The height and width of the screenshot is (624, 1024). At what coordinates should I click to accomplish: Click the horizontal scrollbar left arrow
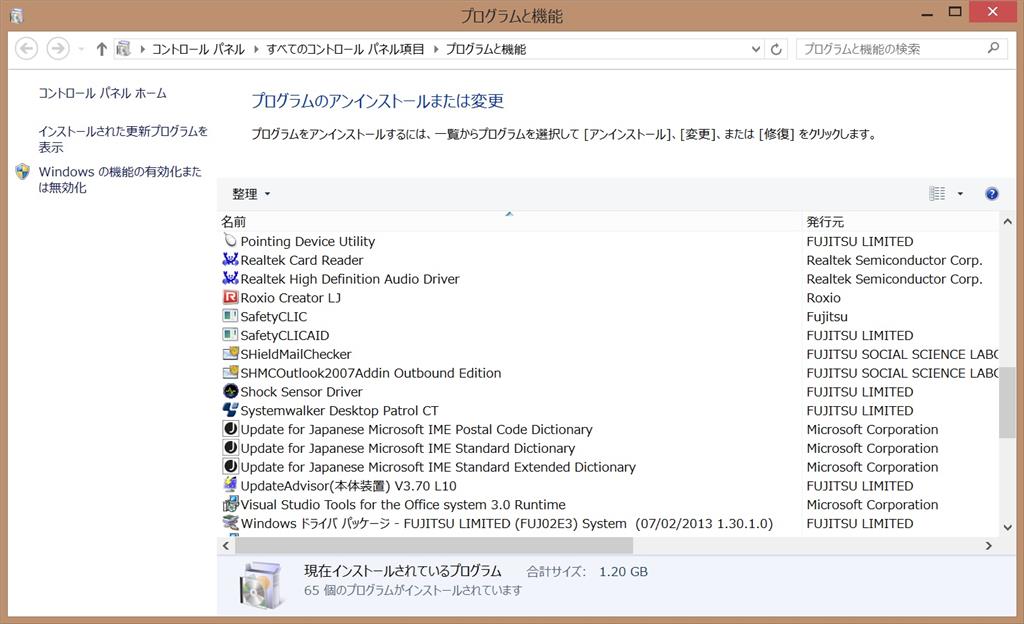click(226, 546)
